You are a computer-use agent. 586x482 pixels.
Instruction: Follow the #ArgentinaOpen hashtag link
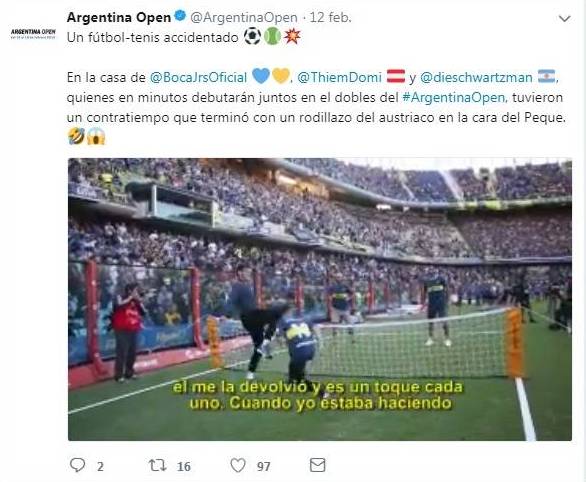click(454, 98)
